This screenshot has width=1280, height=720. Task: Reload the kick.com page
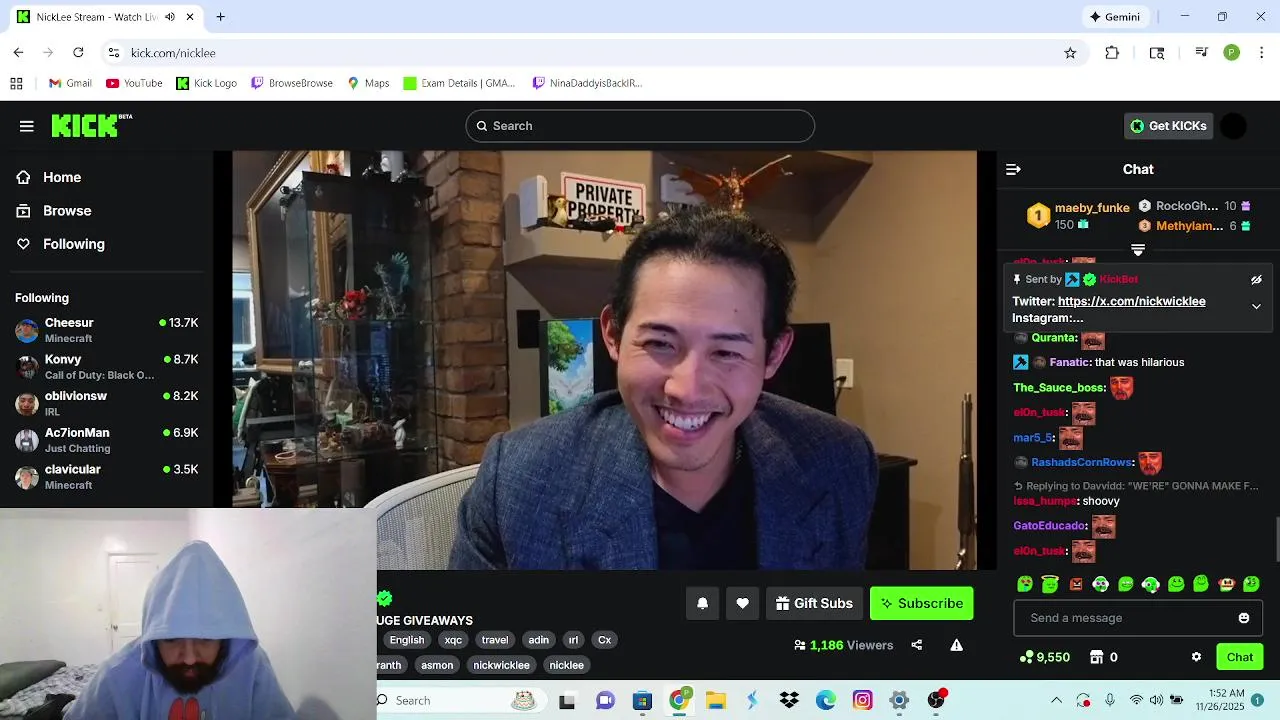(x=78, y=52)
